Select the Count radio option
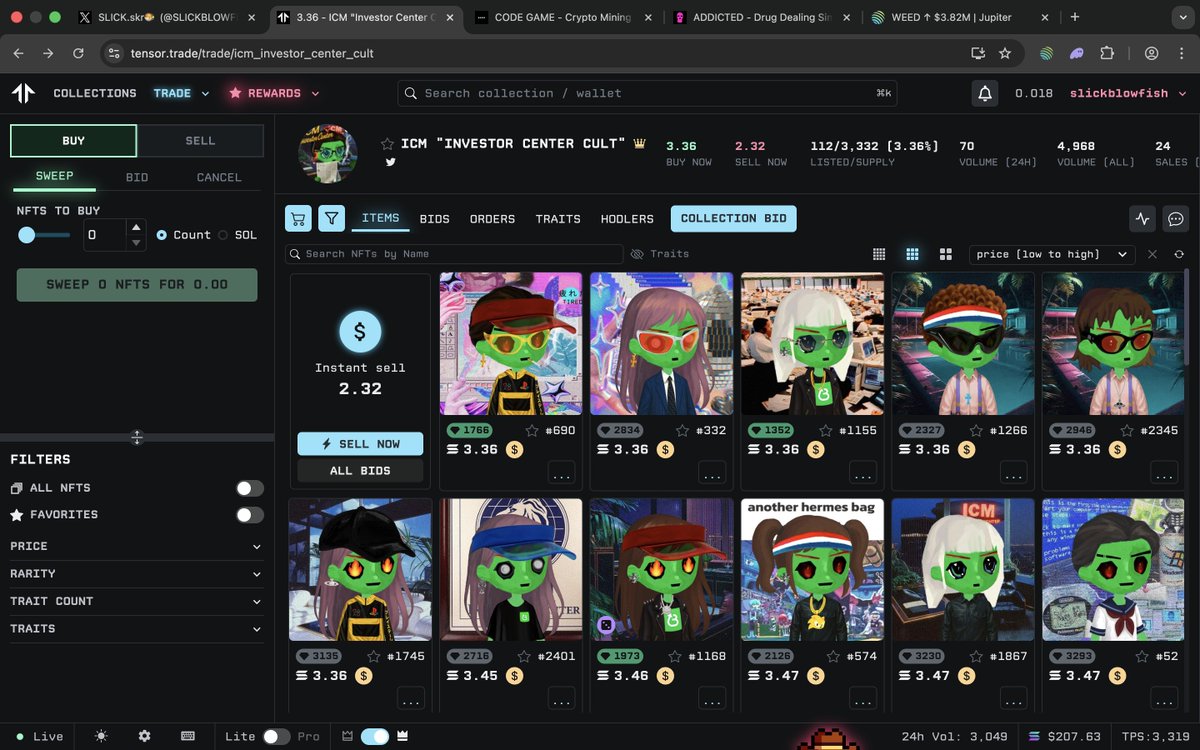This screenshot has height=750, width=1200. point(162,235)
